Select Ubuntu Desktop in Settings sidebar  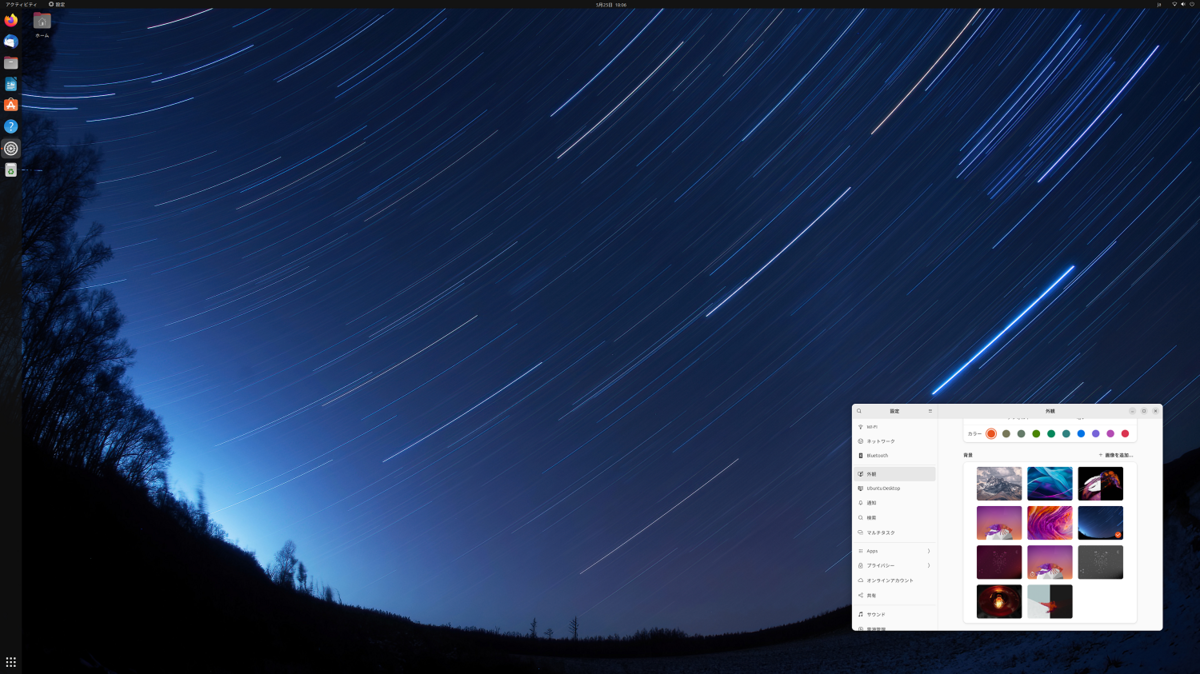coord(895,488)
